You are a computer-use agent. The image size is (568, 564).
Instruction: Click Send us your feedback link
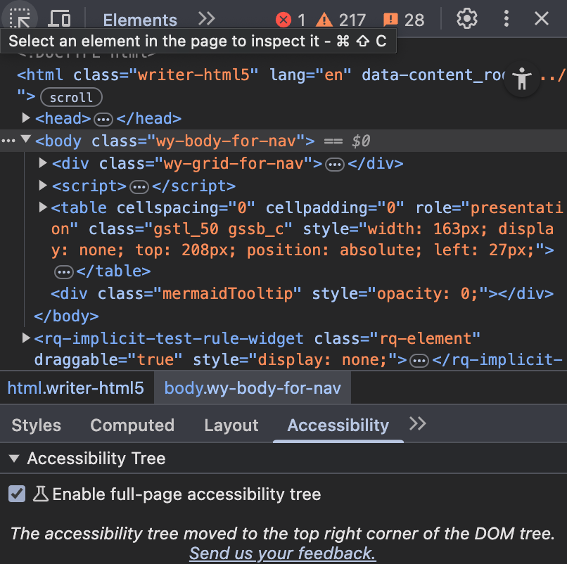[x=283, y=553]
